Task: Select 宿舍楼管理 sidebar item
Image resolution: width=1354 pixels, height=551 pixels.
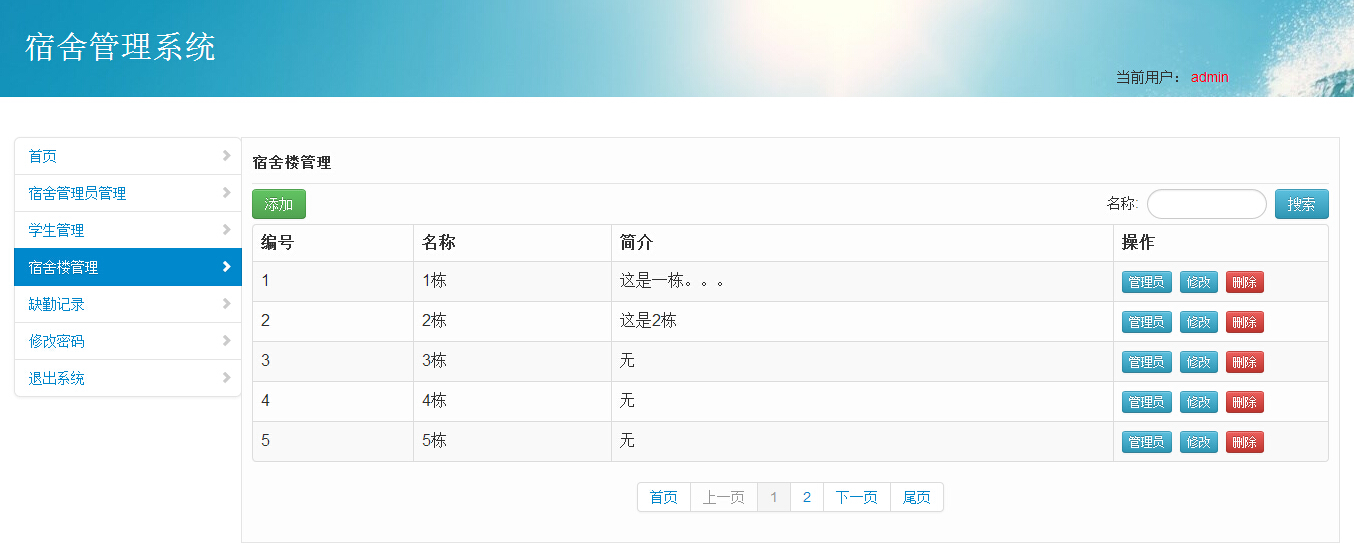Action: 63,267
